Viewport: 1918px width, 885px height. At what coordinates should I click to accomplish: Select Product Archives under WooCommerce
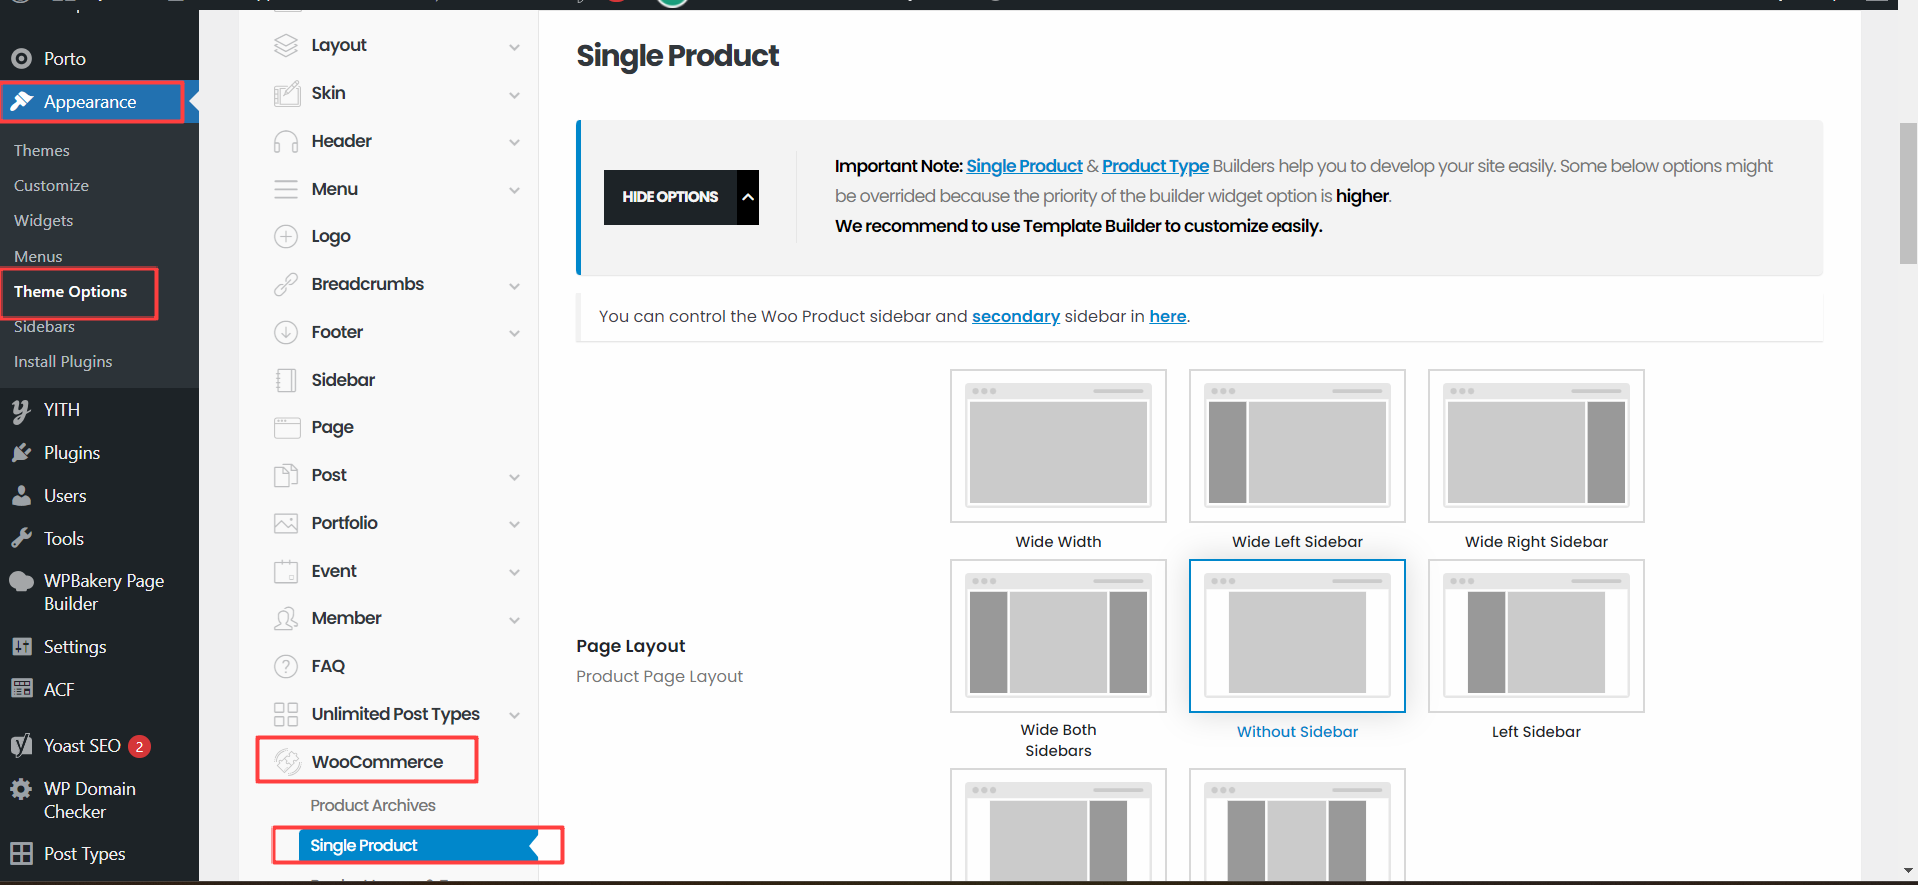coord(373,805)
